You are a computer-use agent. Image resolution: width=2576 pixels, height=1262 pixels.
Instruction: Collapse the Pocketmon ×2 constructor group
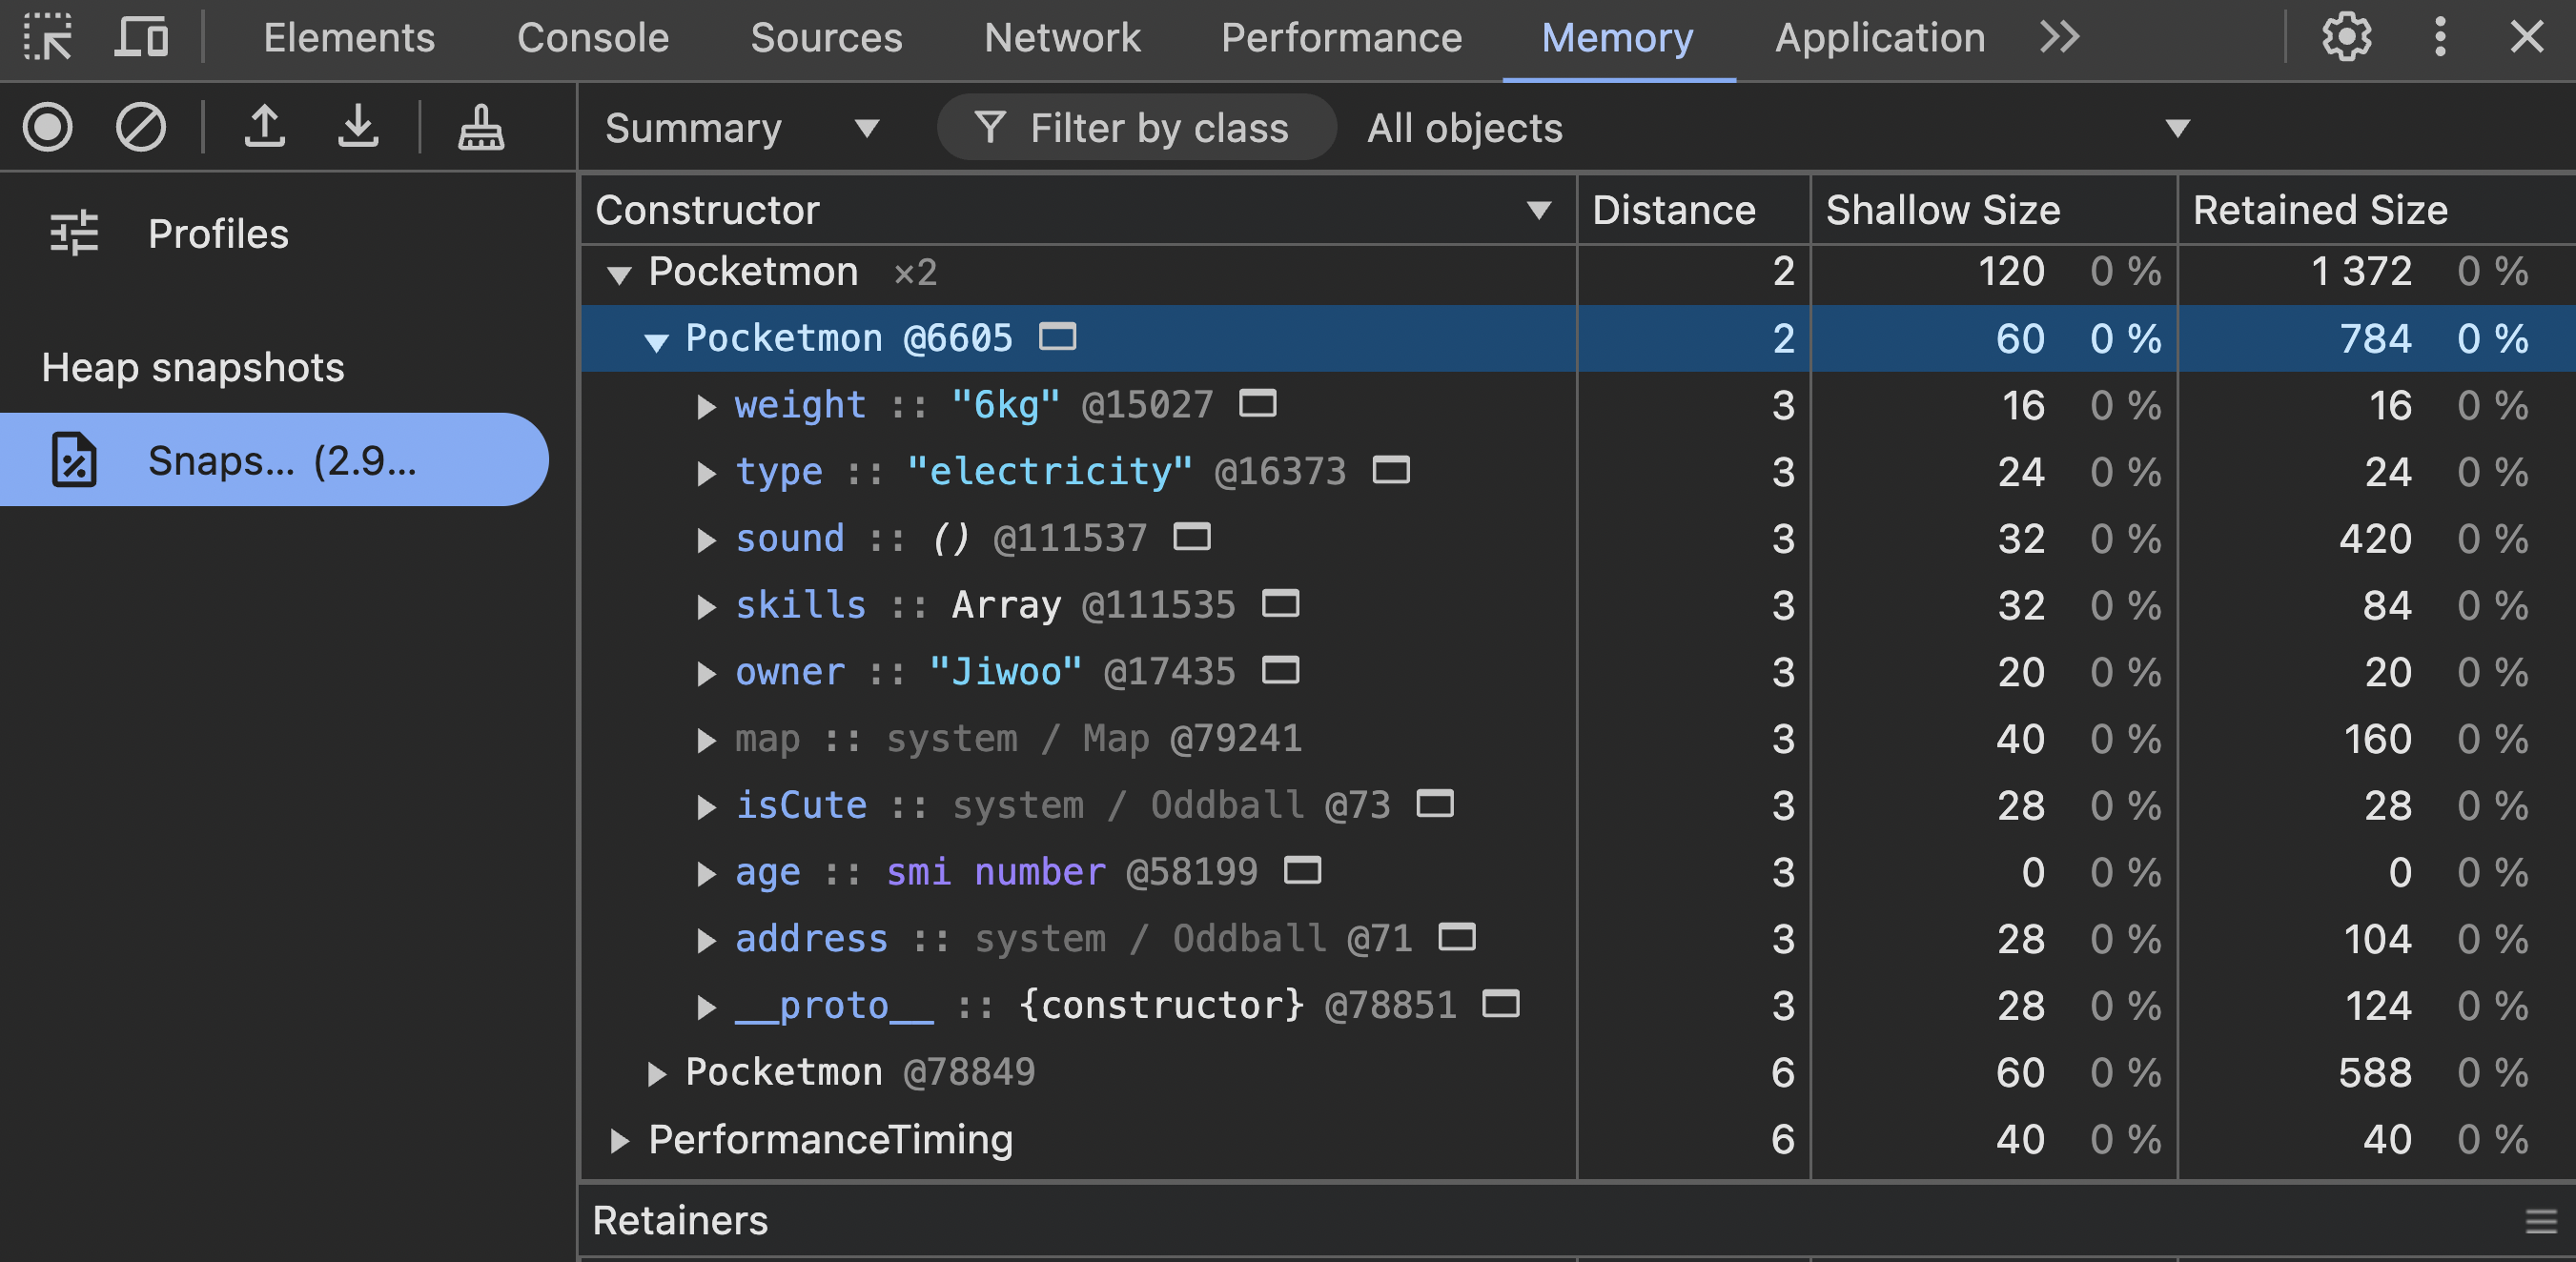619,273
